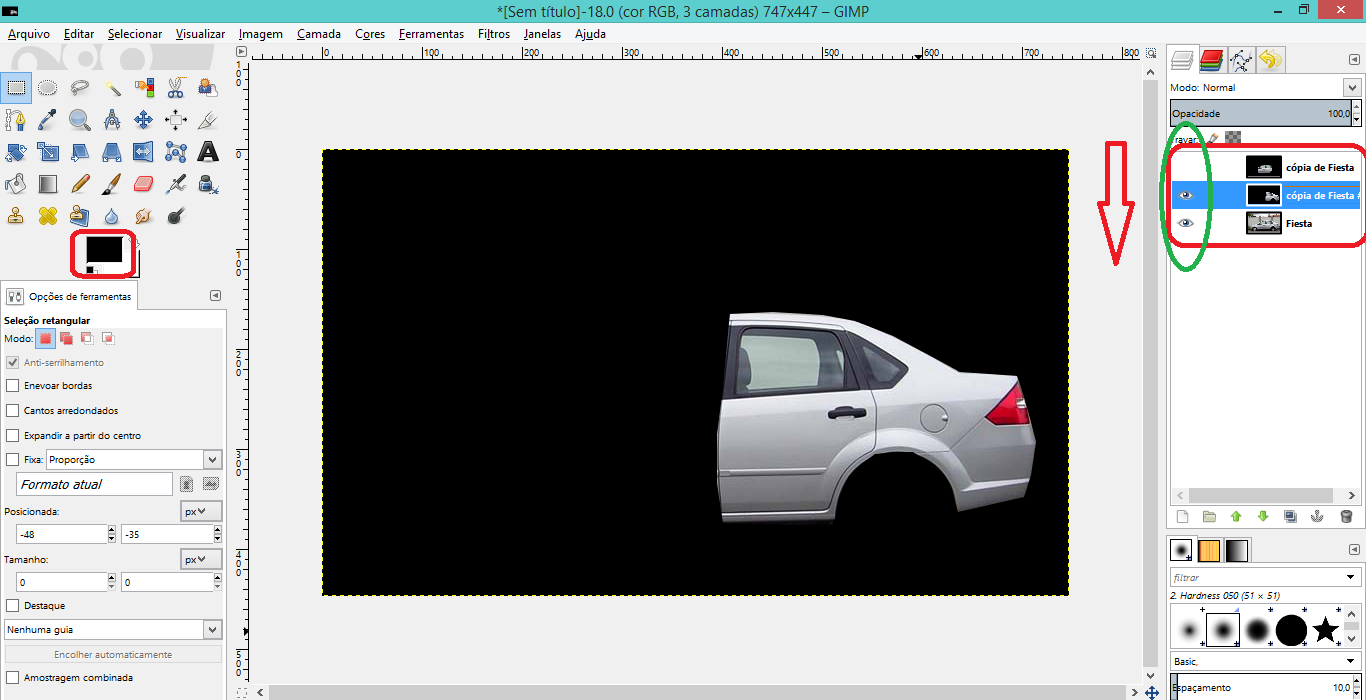Open the layer Modo dropdown
The height and width of the screenshot is (700, 1366).
click(x=1352, y=88)
